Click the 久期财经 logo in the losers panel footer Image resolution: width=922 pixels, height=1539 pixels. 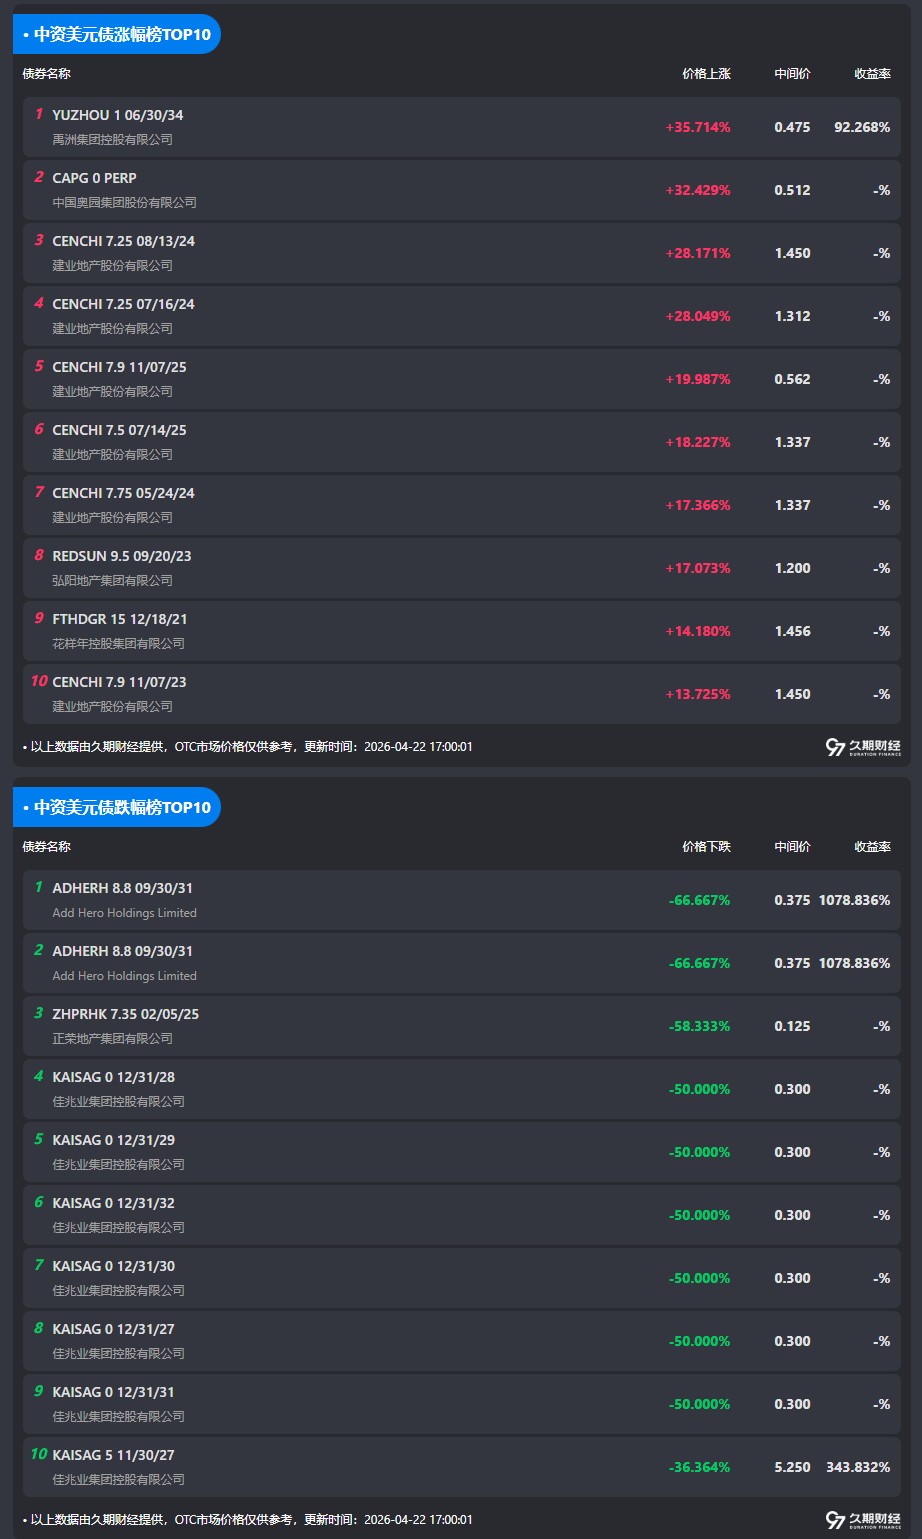pos(862,1520)
